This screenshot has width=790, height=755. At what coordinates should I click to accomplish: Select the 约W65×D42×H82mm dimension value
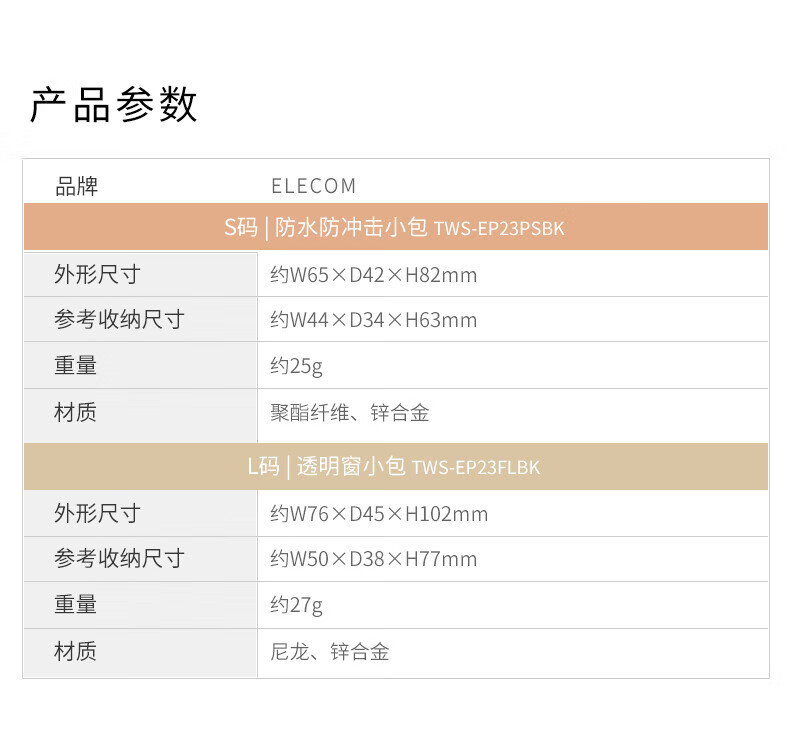click(x=373, y=275)
